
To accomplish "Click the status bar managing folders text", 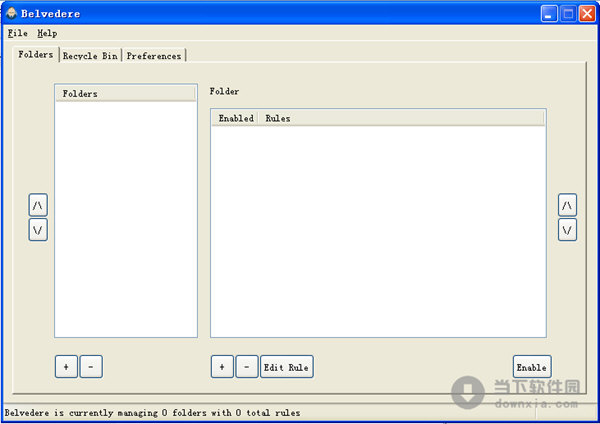I will [152, 413].
